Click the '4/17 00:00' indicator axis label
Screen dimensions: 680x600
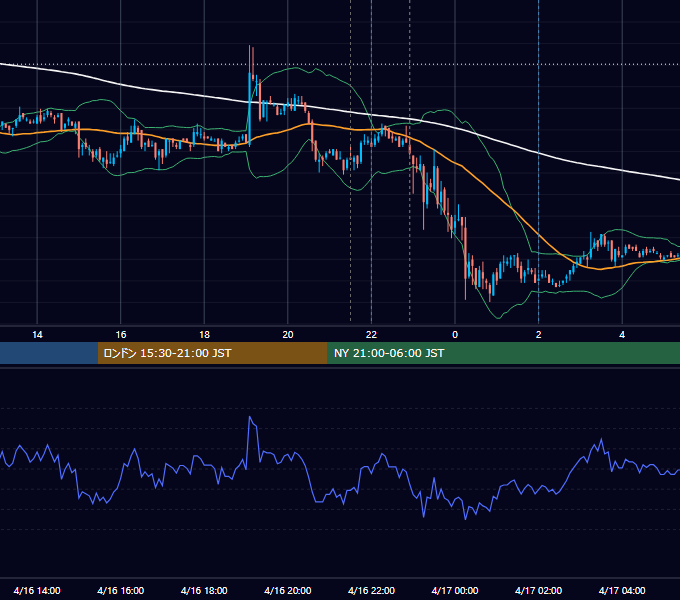pos(455,590)
